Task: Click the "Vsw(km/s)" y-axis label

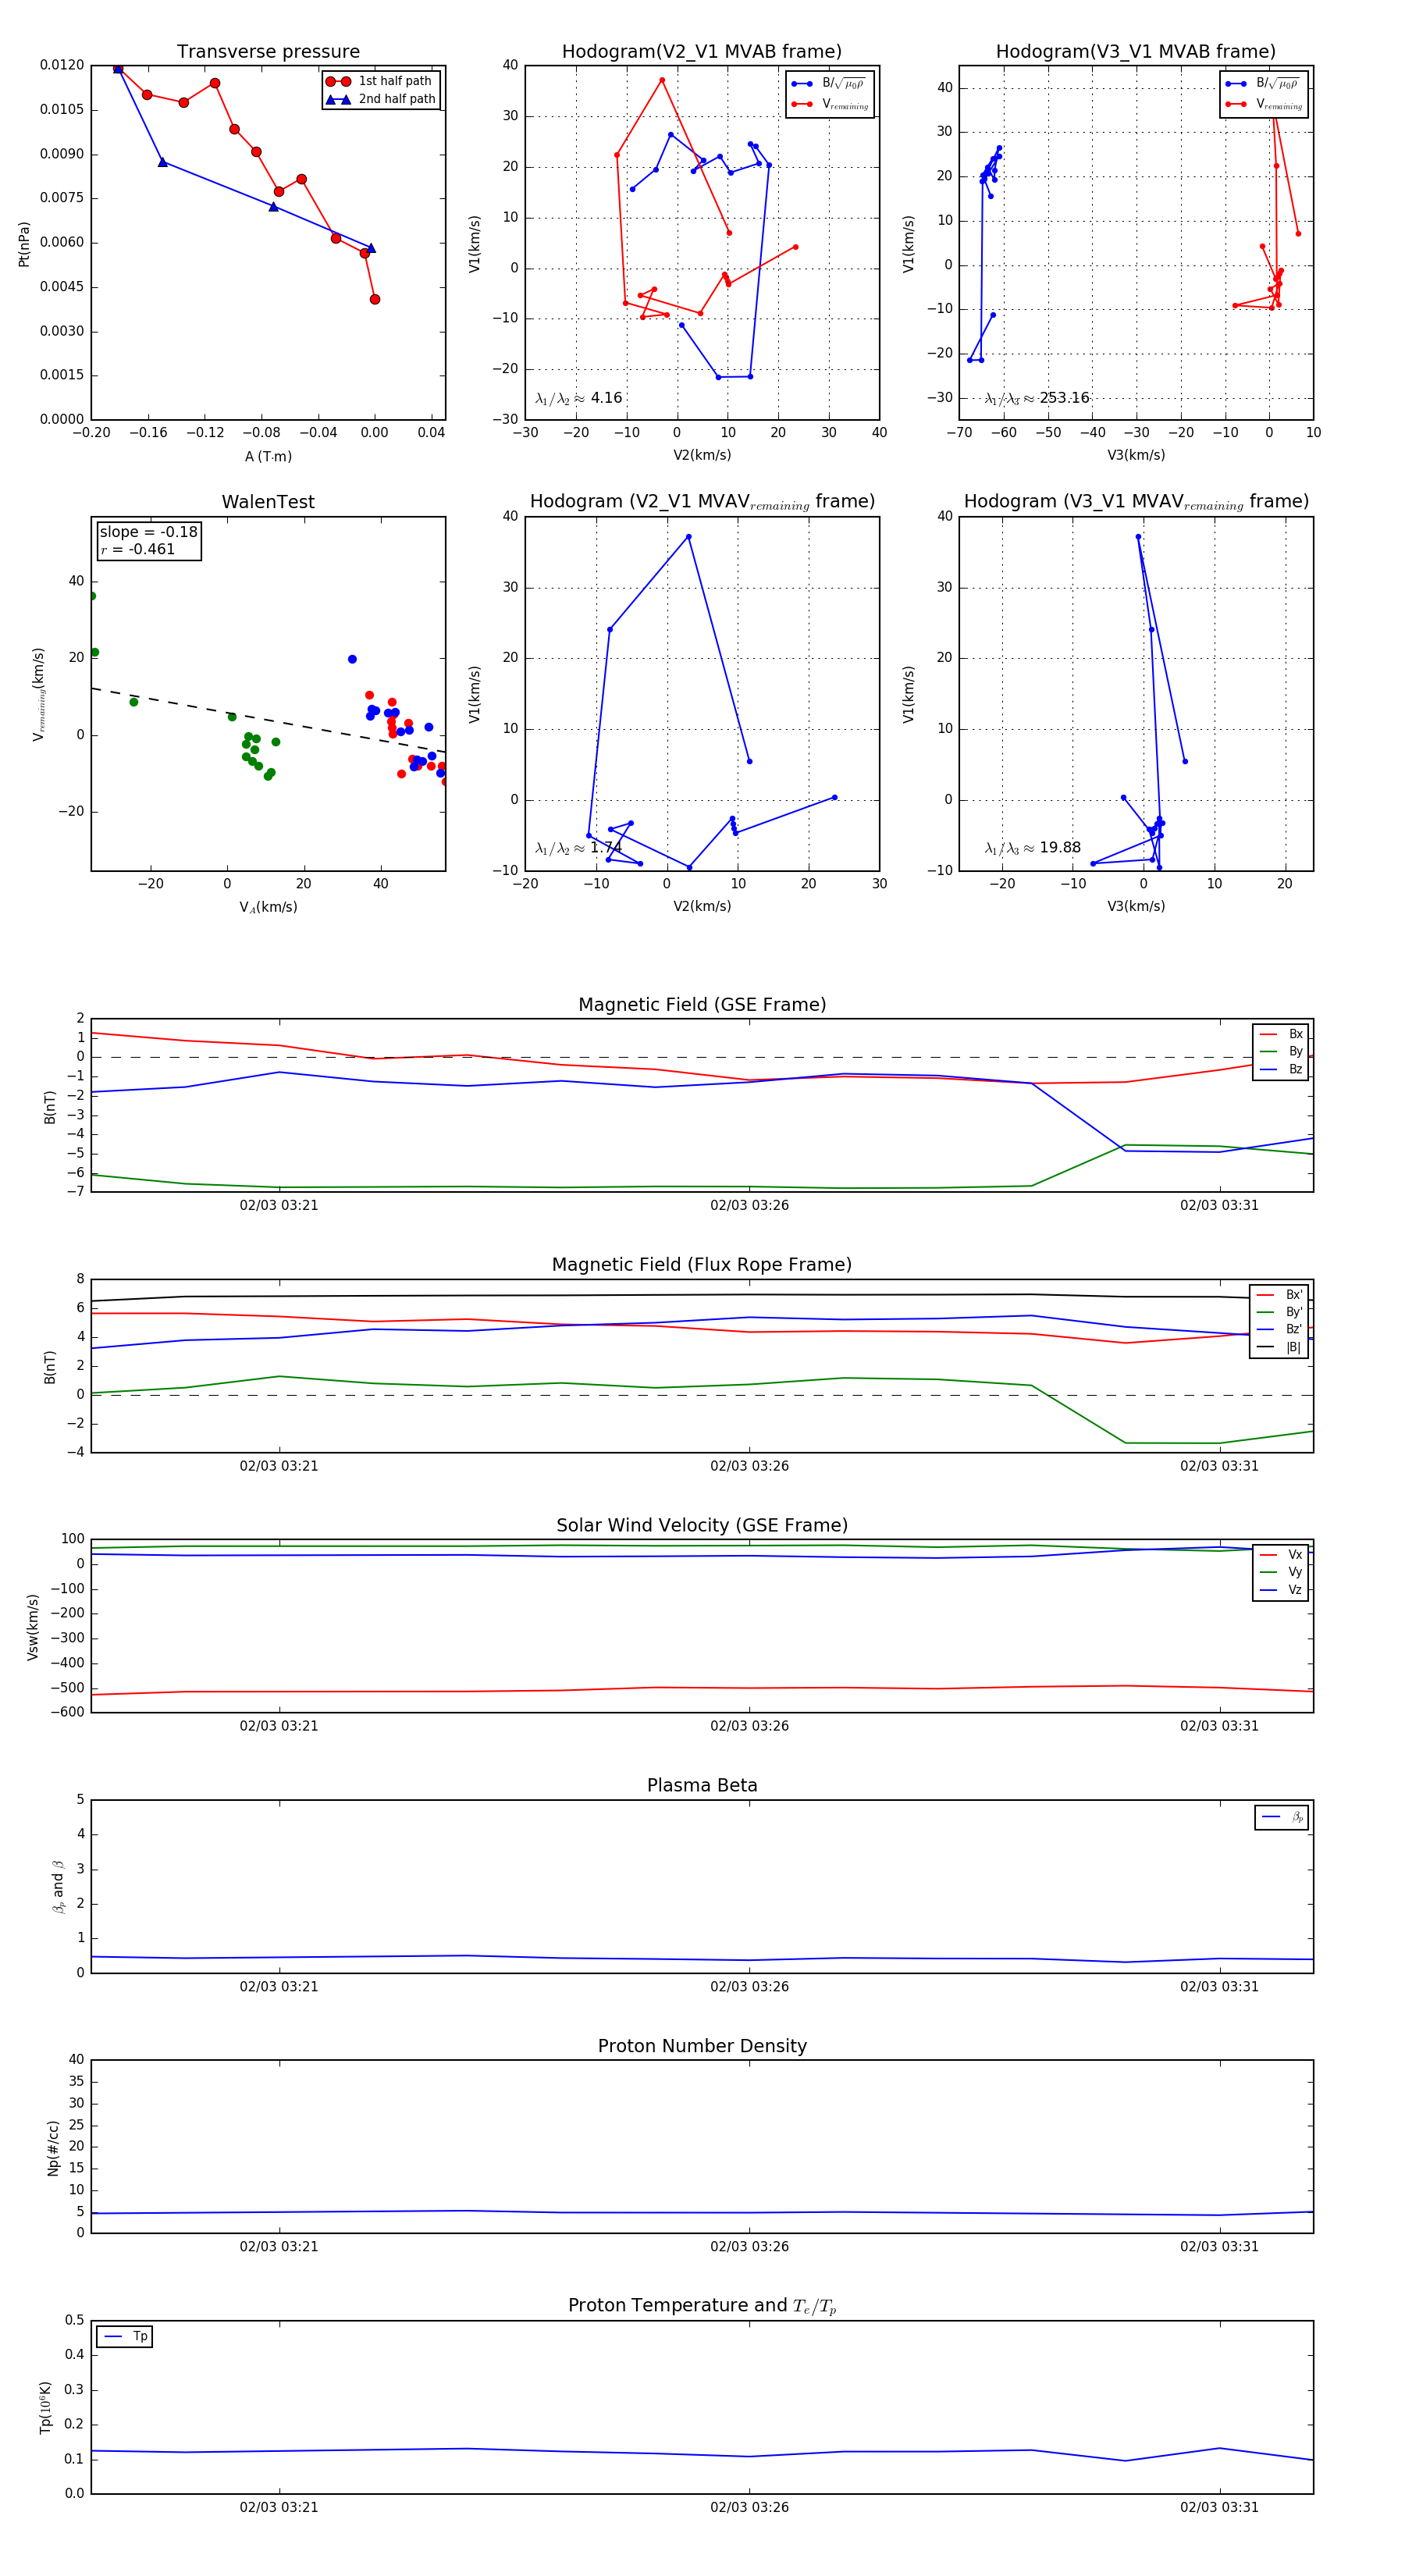Action: coord(33,1627)
